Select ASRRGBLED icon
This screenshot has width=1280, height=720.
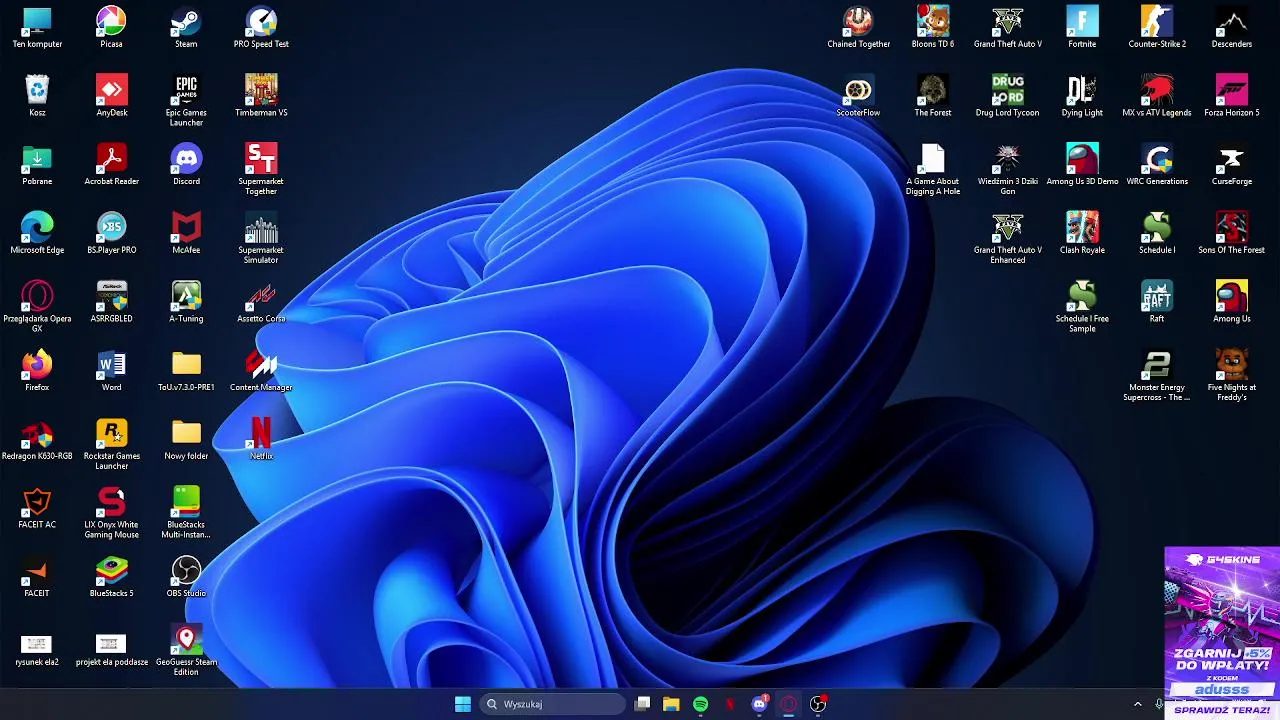pyautogui.click(x=111, y=302)
